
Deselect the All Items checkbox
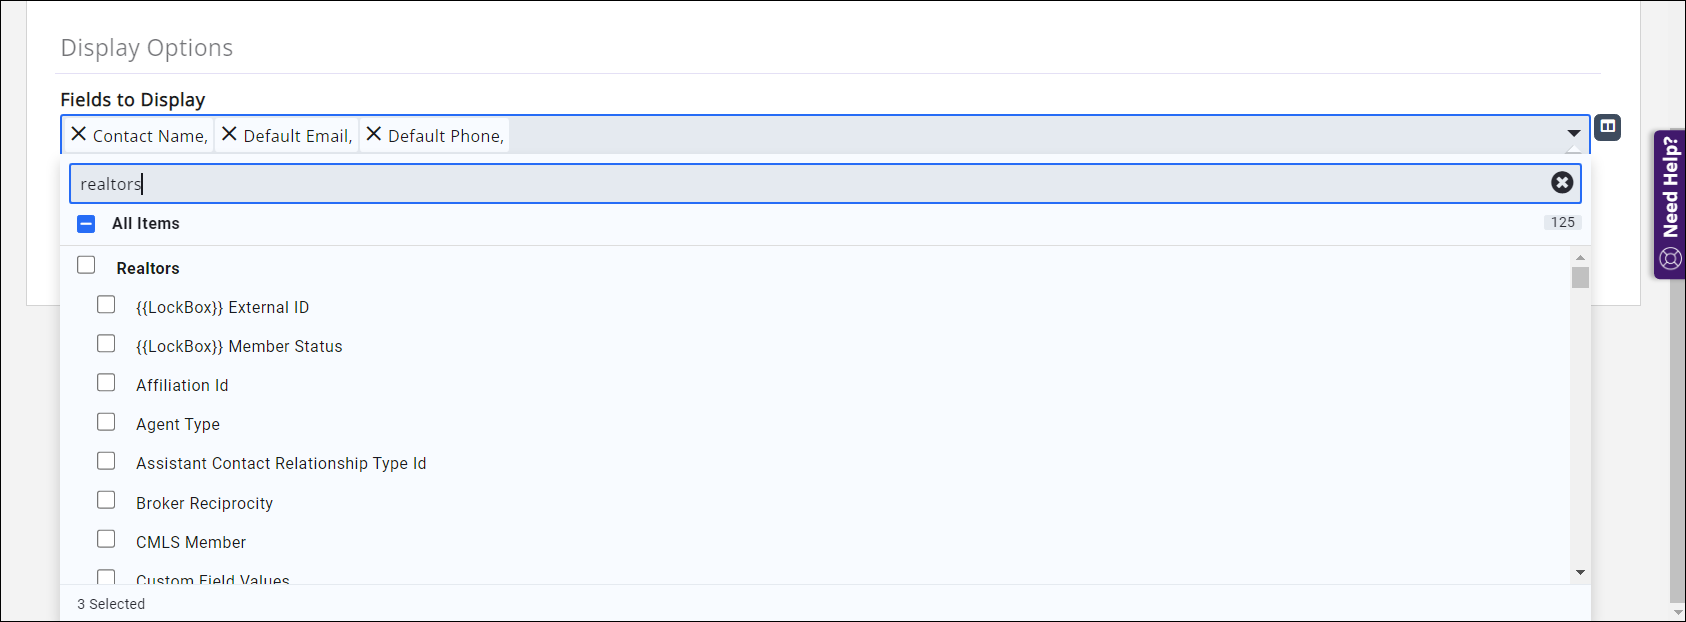click(x=86, y=223)
